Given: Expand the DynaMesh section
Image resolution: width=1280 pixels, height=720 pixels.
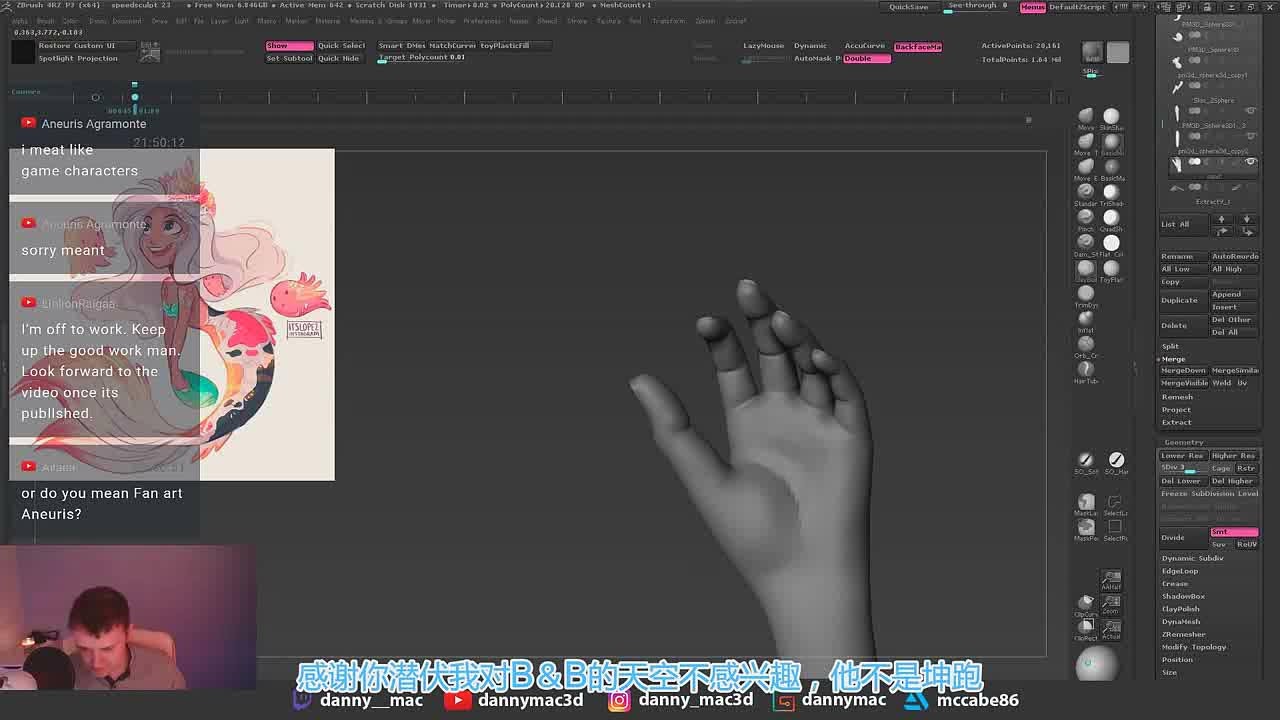Looking at the screenshot, I should coord(1181,622).
